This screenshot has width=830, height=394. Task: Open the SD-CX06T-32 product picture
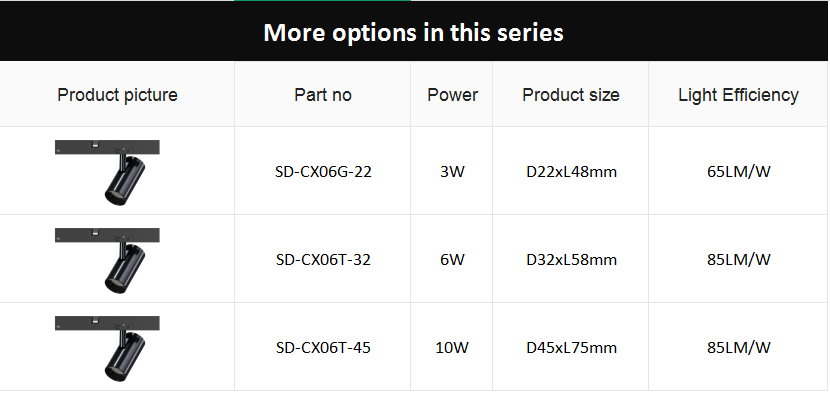[x=107, y=260]
